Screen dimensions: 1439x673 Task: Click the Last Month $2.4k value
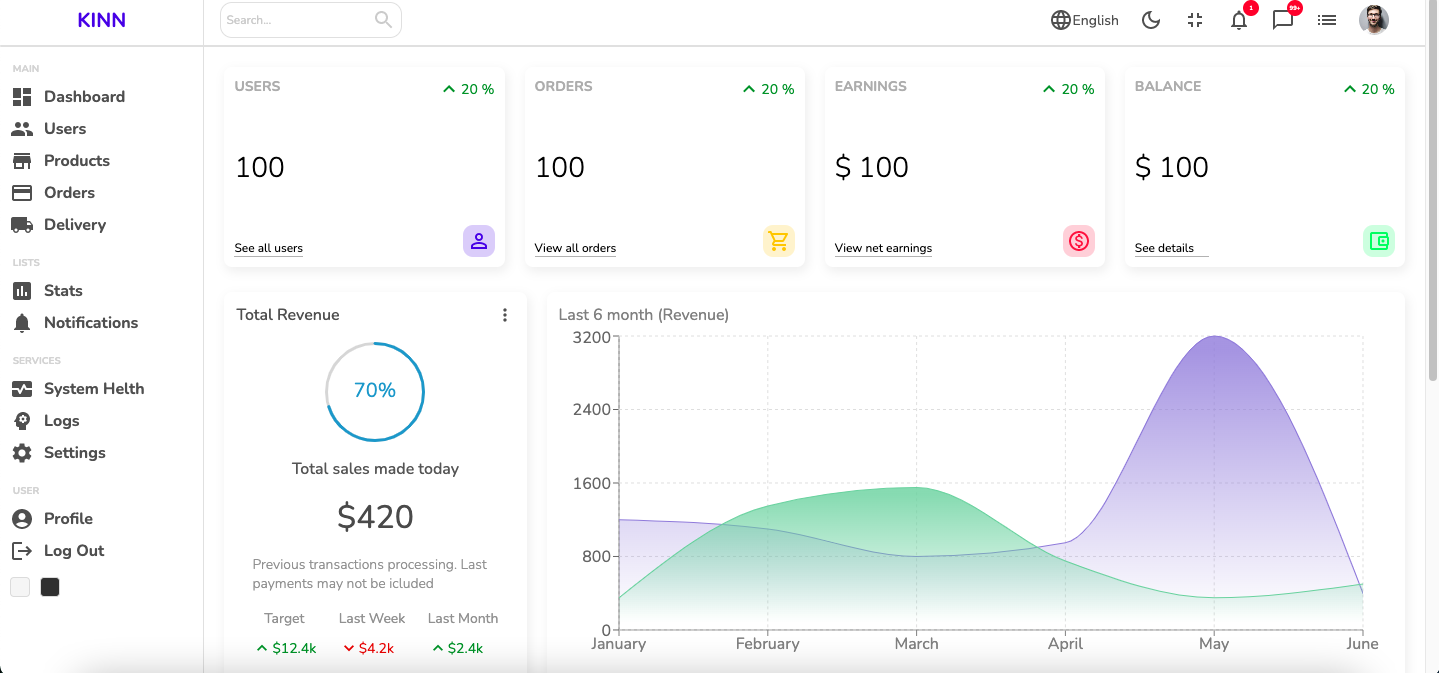(458, 648)
